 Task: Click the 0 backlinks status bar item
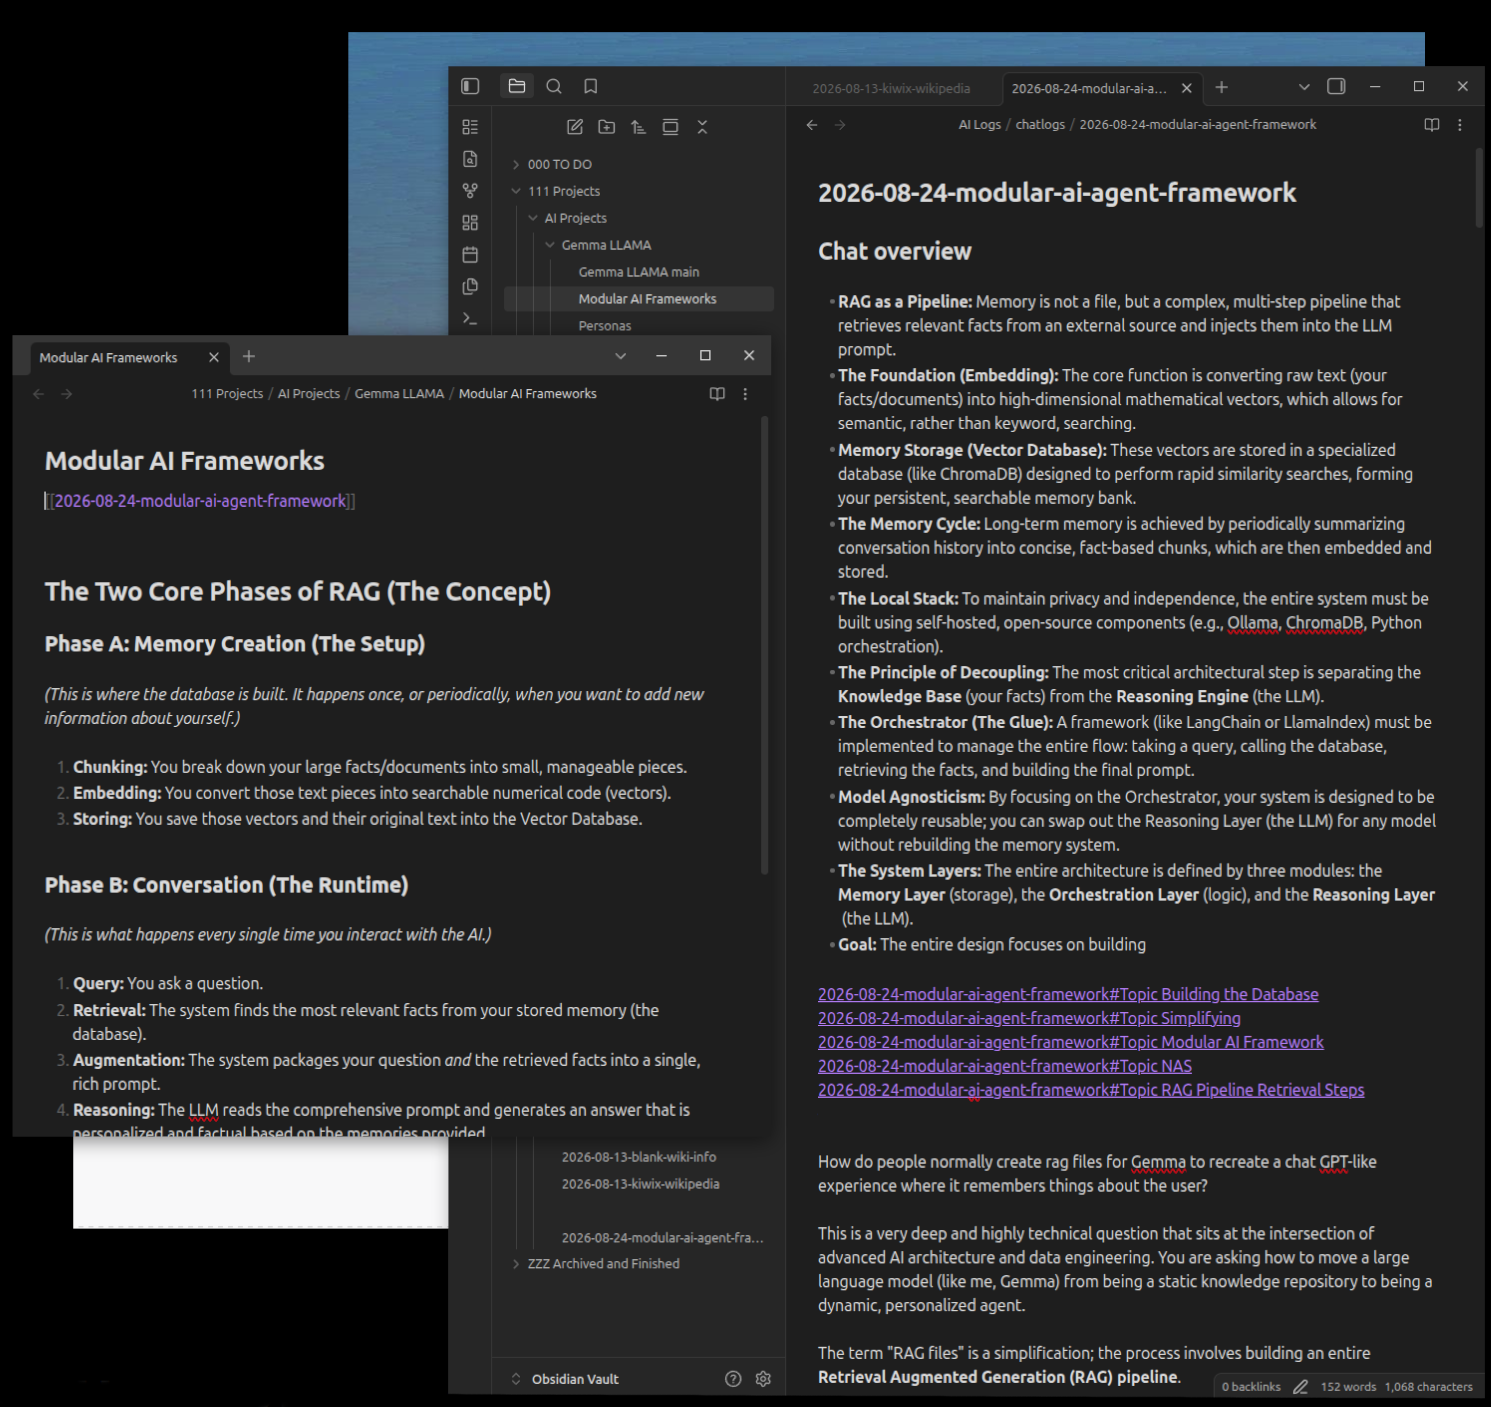(1251, 1387)
